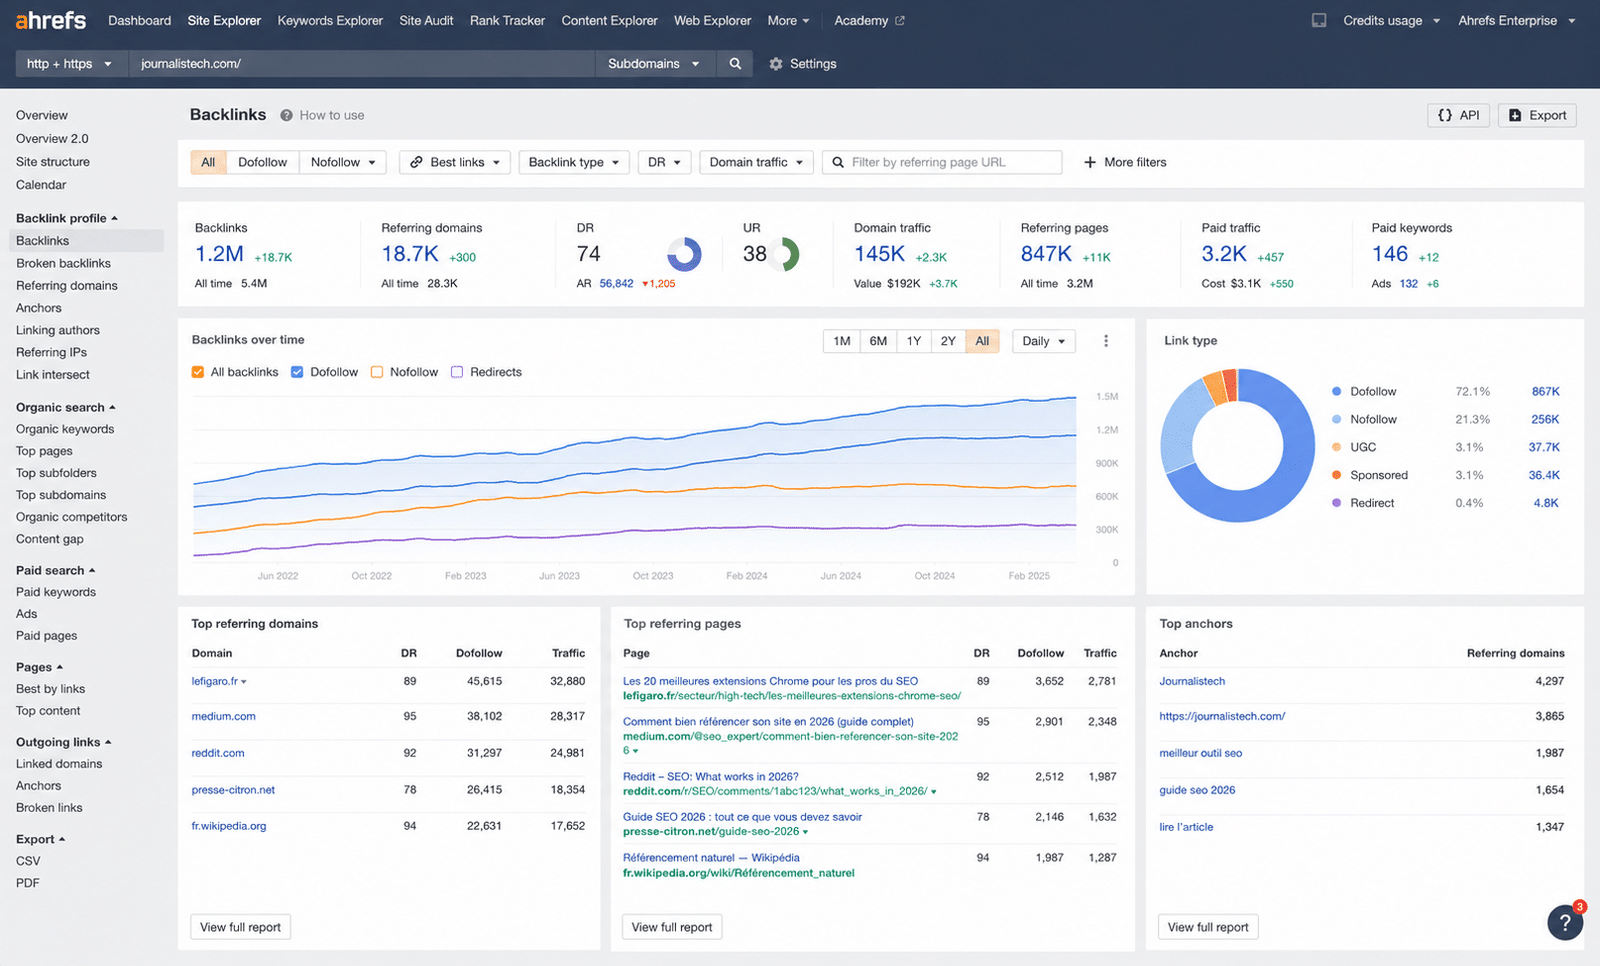This screenshot has width=1600, height=966.
Task: Open the http + https protocol dropdown
Action: [70, 63]
